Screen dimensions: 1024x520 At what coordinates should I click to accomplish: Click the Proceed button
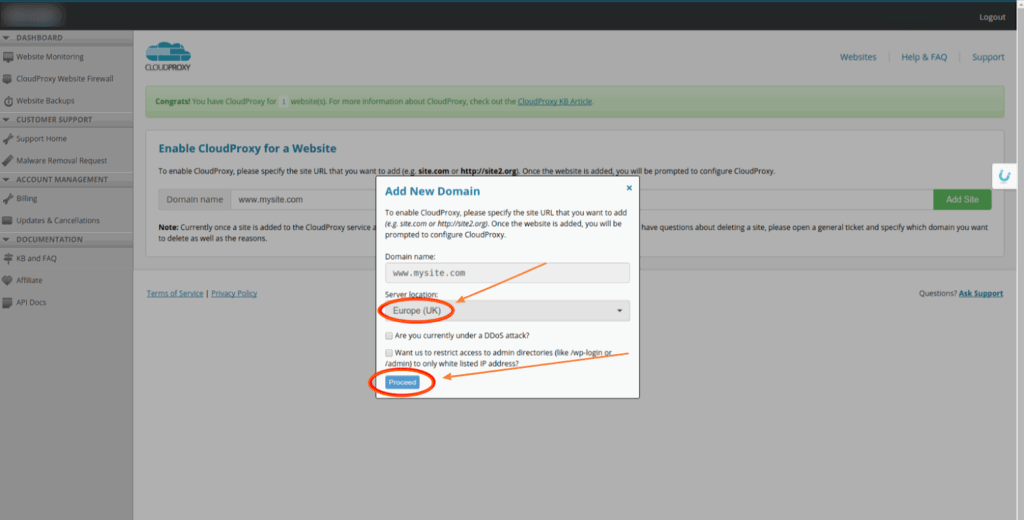(x=402, y=383)
